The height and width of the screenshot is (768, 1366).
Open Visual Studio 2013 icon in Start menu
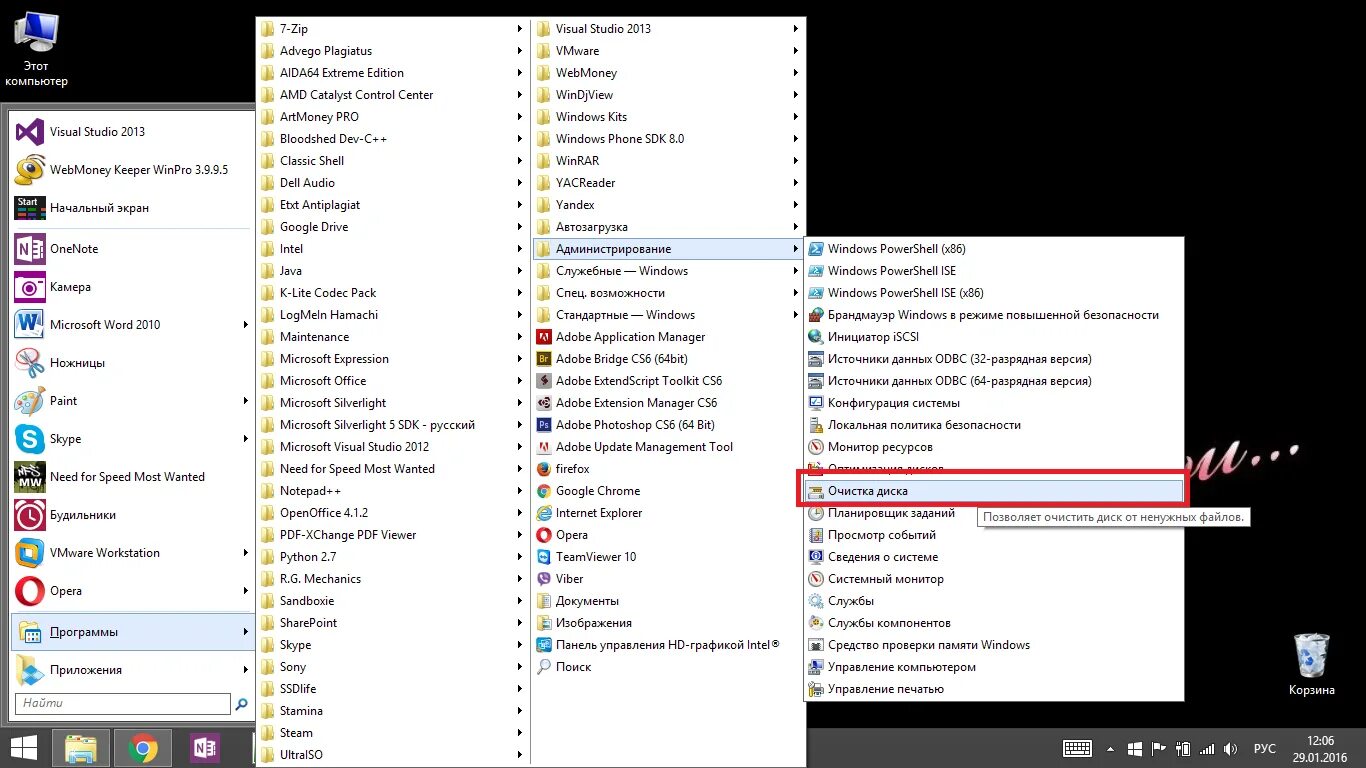[30, 132]
